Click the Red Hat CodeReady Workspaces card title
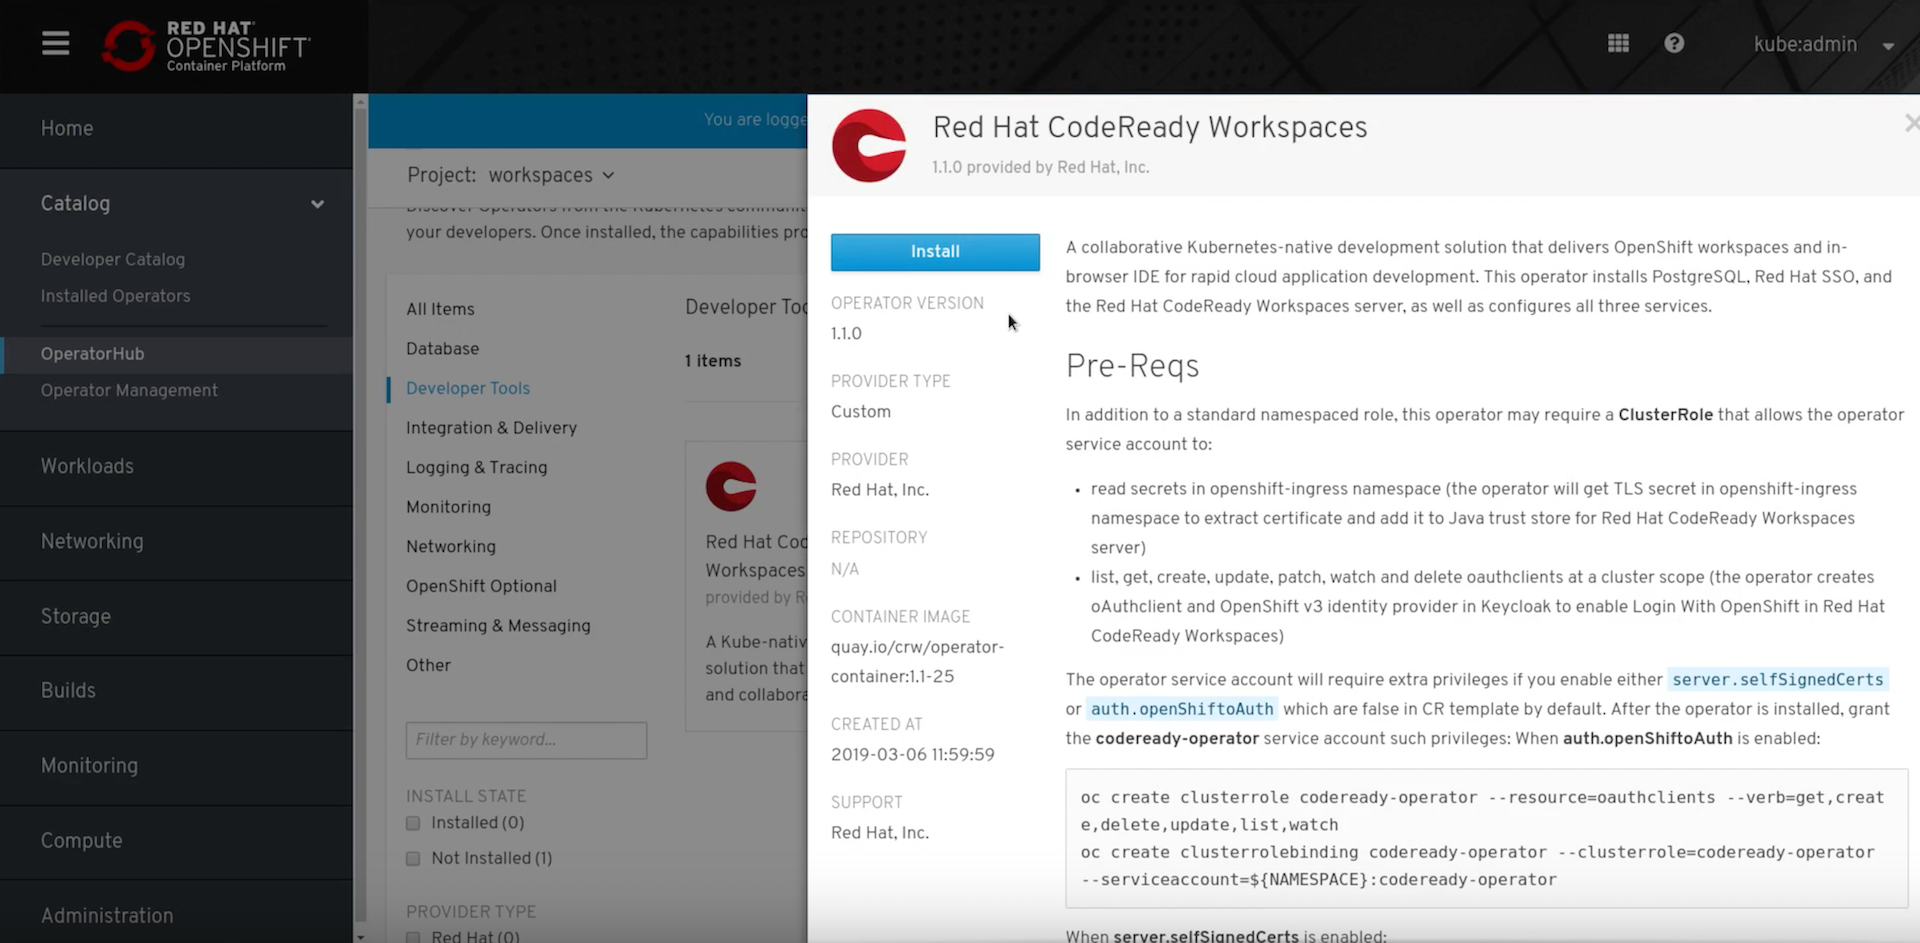The height and width of the screenshot is (943, 1920). (756, 555)
